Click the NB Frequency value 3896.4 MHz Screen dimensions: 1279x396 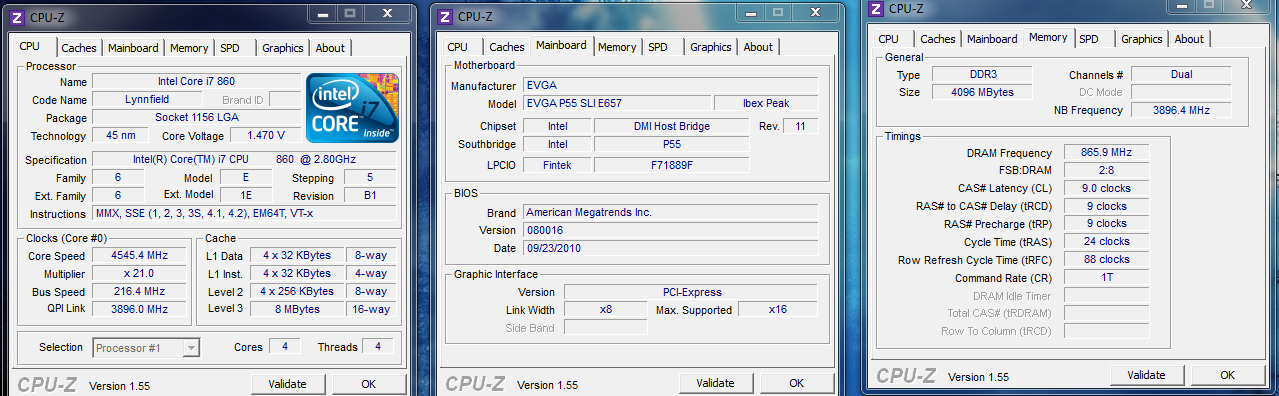coord(1181,110)
